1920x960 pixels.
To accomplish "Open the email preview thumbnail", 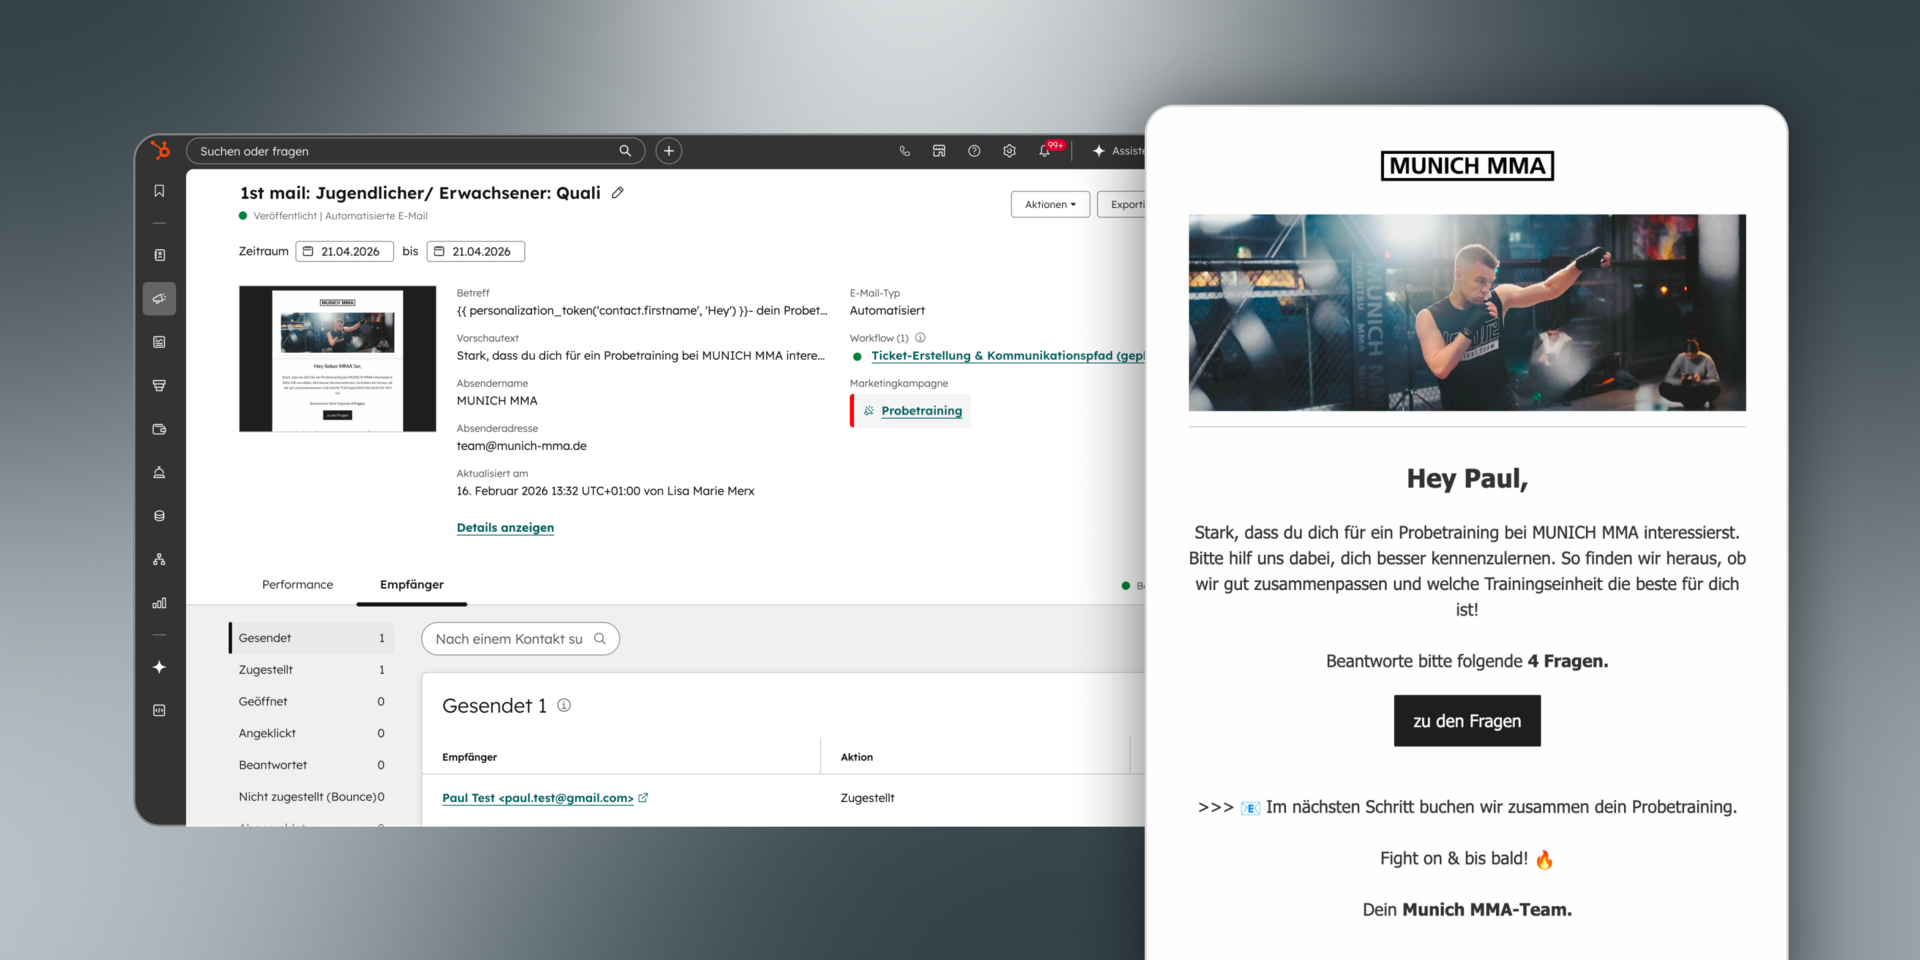I will 337,359.
